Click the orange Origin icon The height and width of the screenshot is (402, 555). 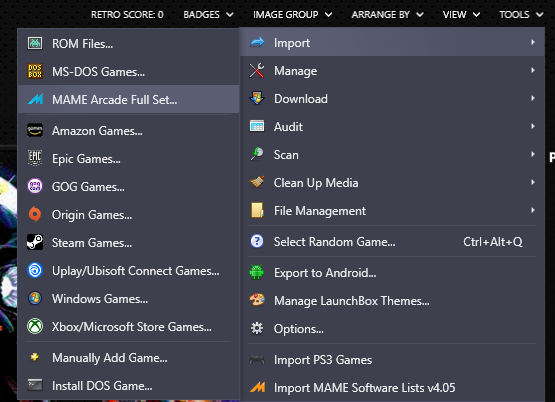[35, 214]
